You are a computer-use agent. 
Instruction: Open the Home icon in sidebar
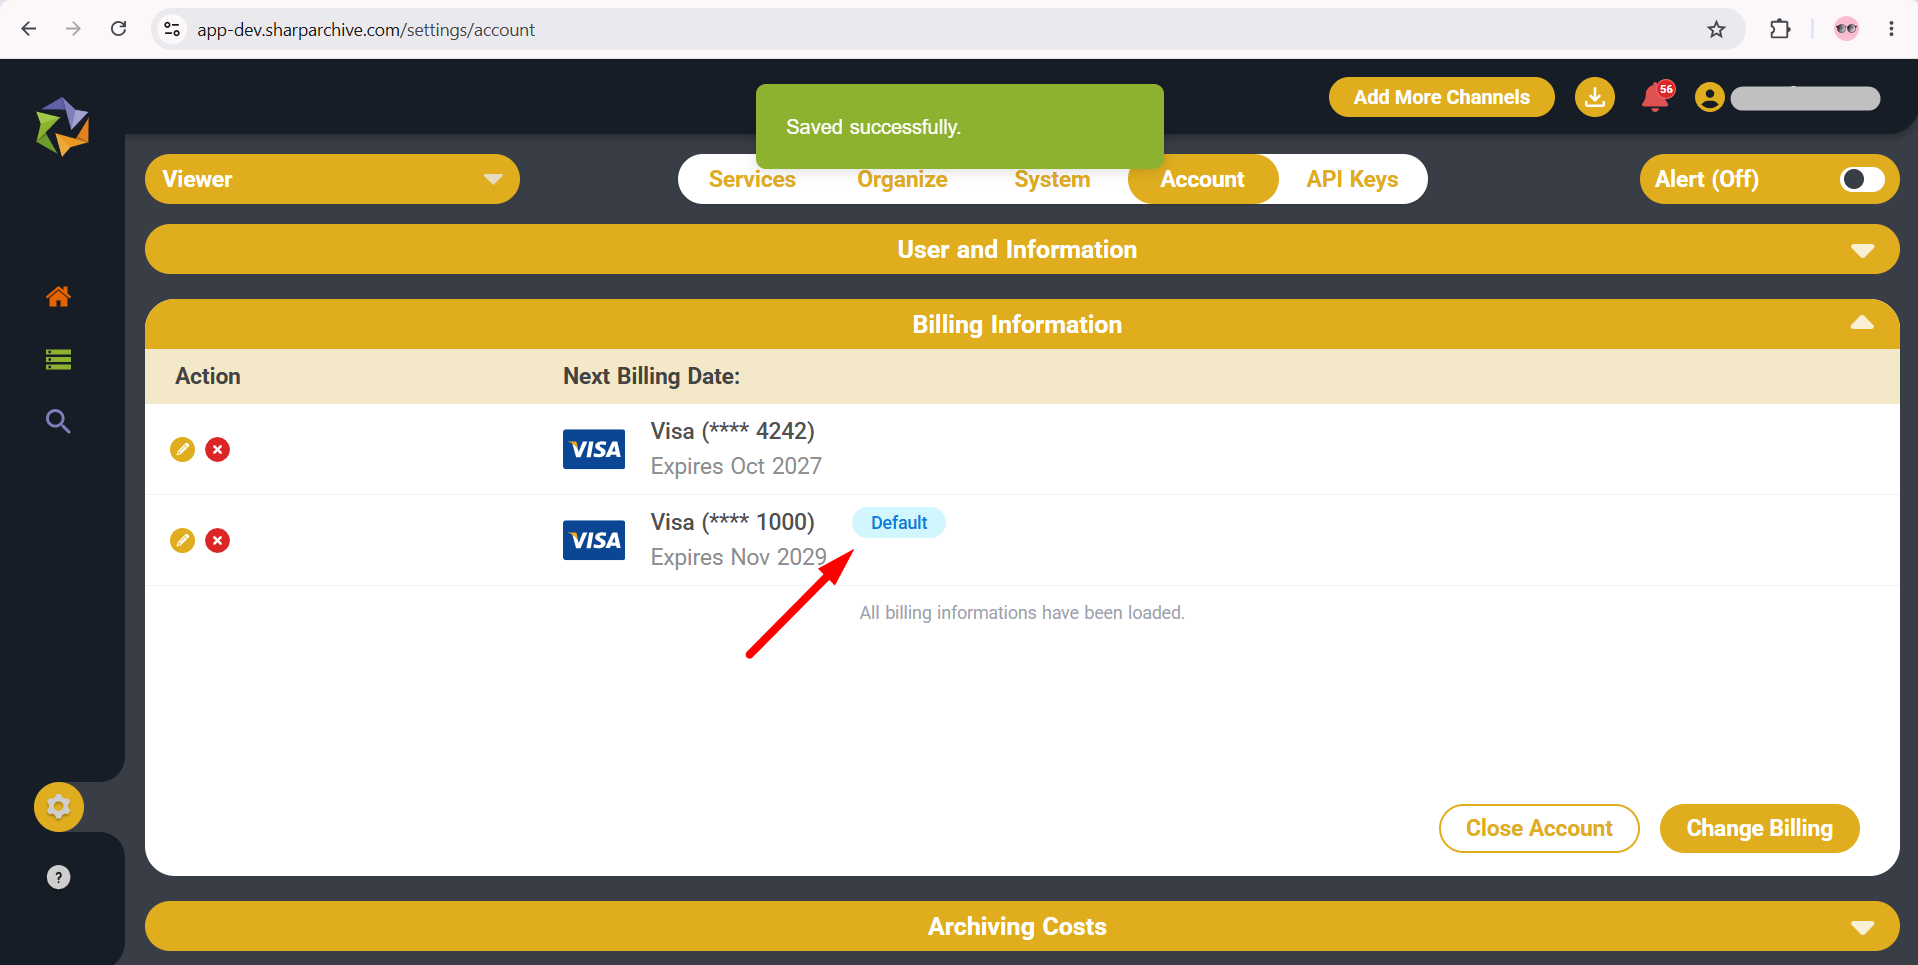(58, 296)
